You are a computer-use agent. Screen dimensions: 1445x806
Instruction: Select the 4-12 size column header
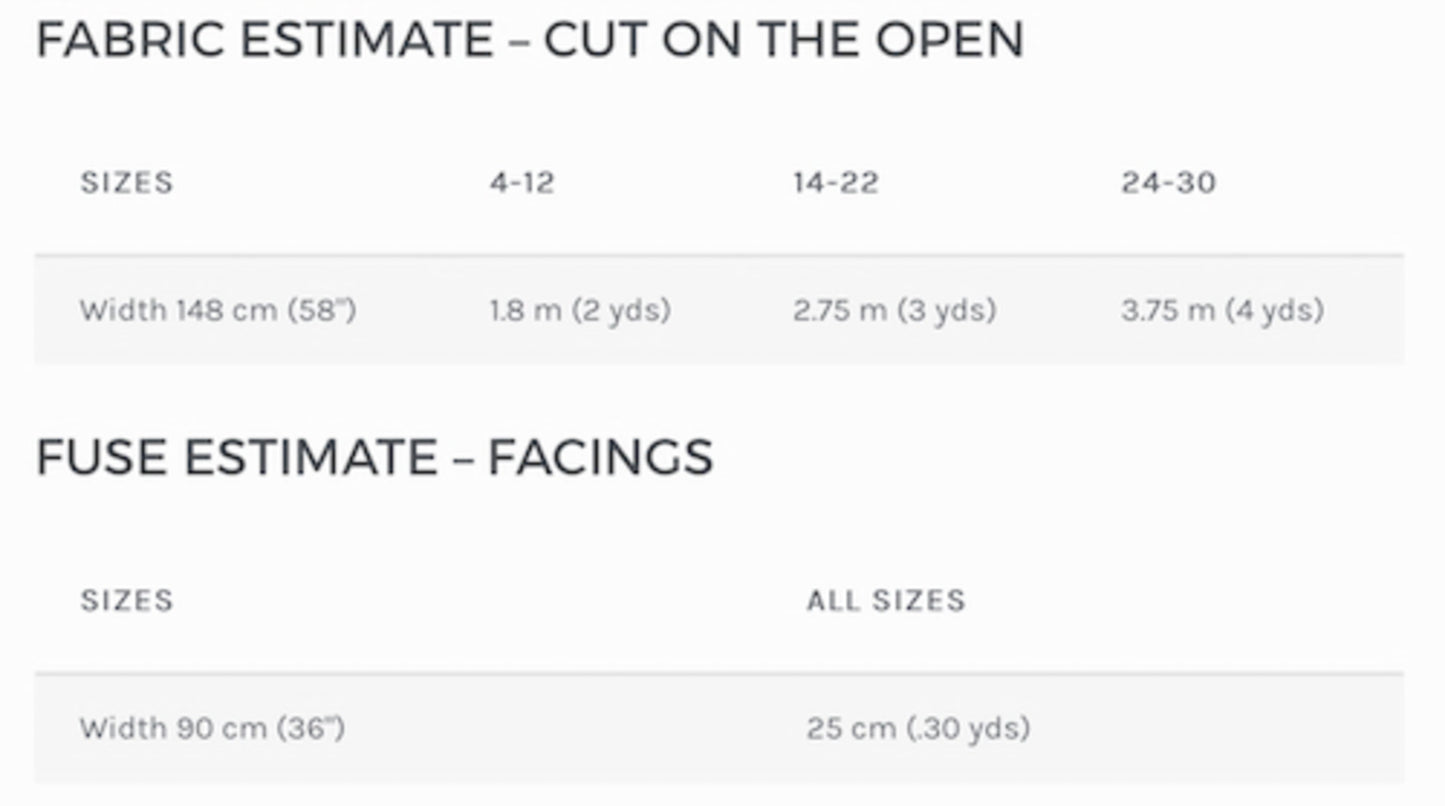[522, 182]
